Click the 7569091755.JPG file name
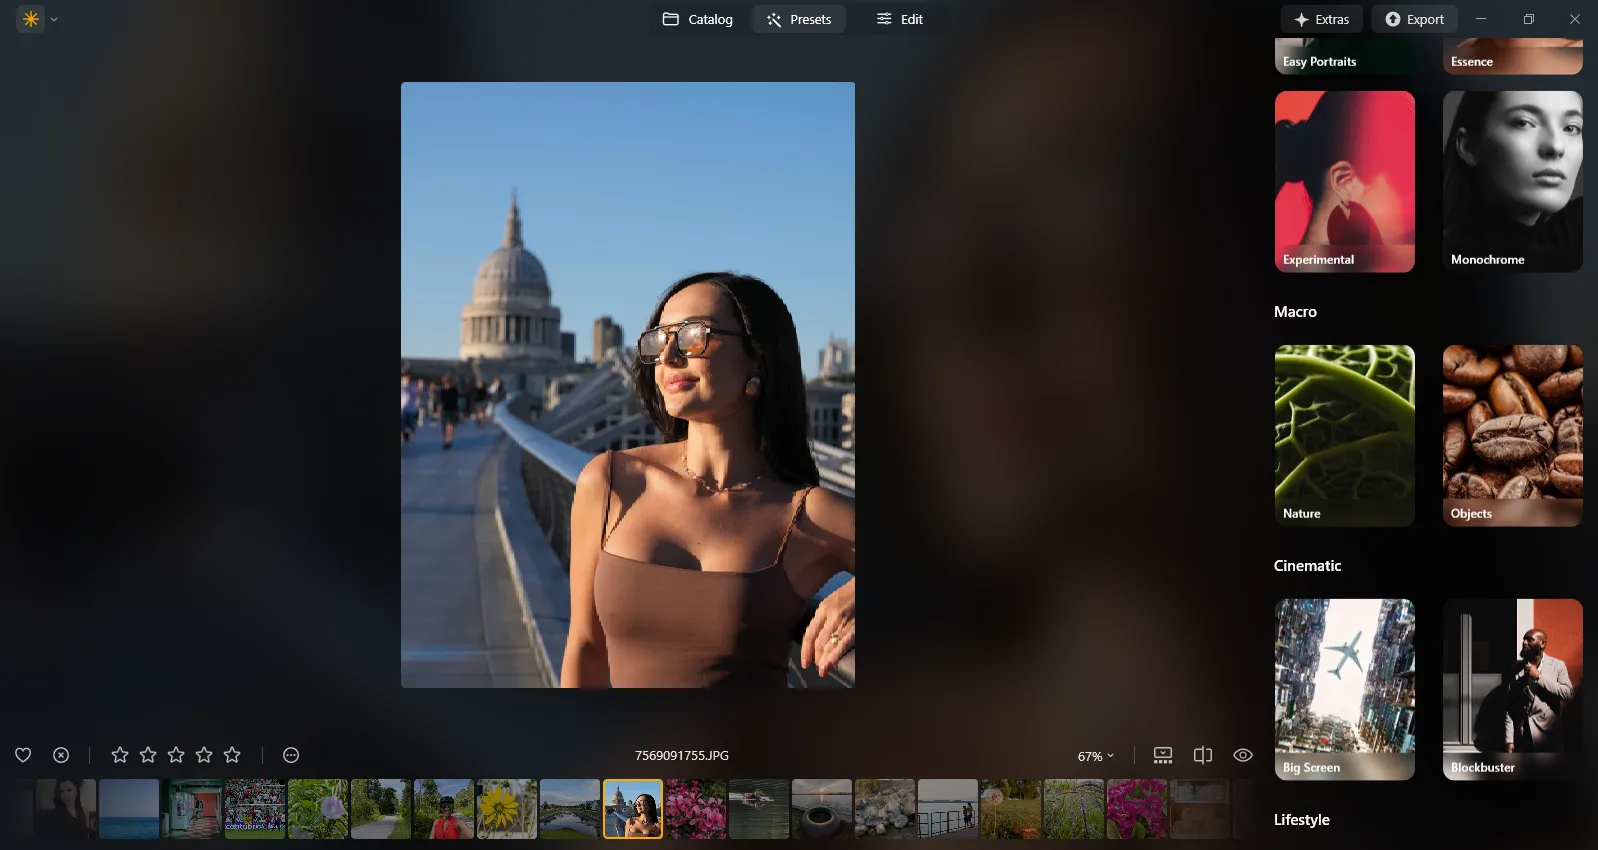 pyautogui.click(x=682, y=756)
